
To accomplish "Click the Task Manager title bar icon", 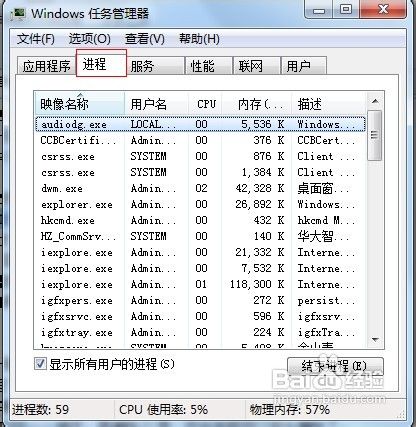I will [x=18, y=14].
